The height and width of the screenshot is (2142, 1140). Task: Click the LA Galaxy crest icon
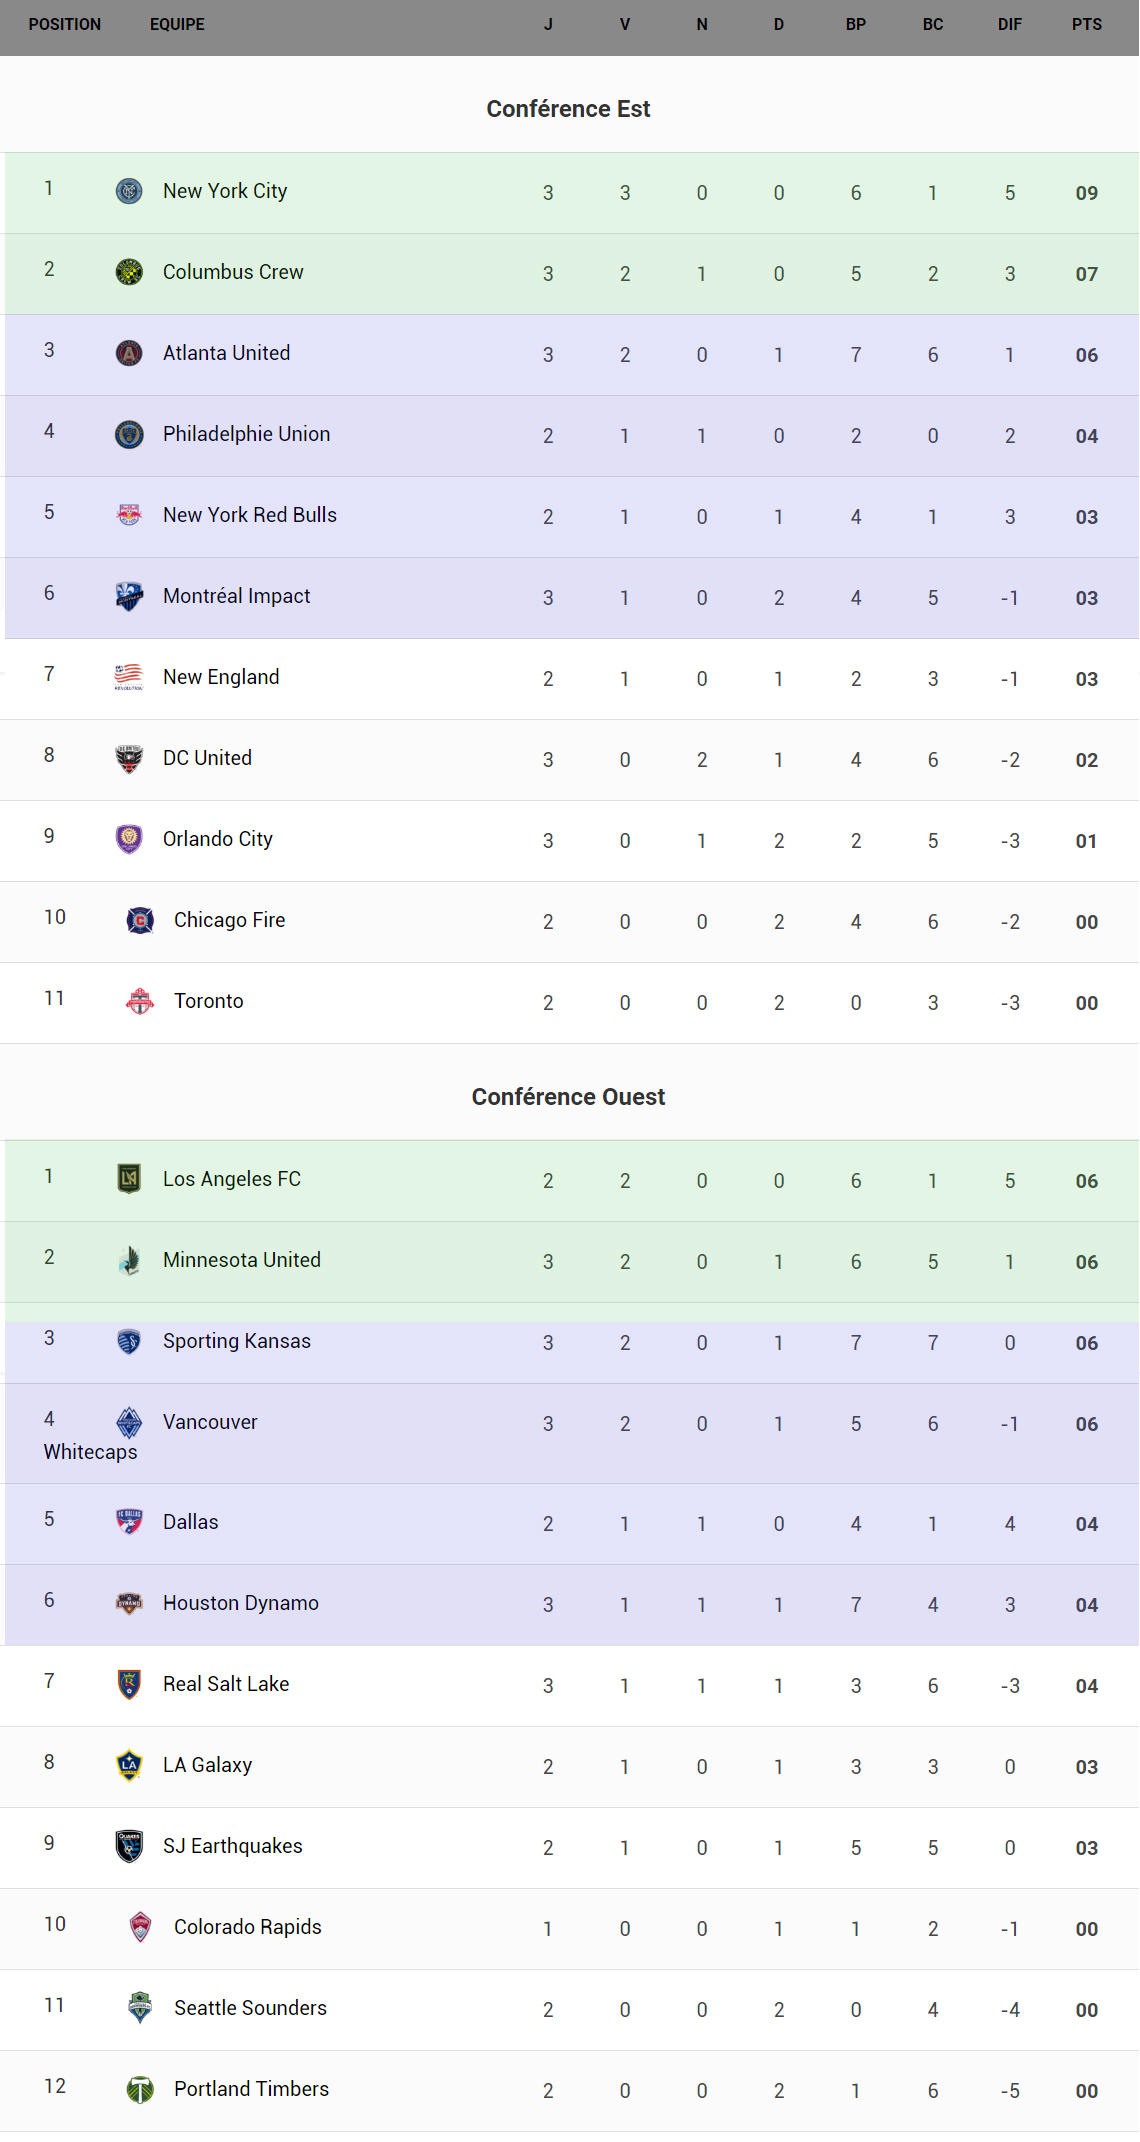(x=129, y=1765)
